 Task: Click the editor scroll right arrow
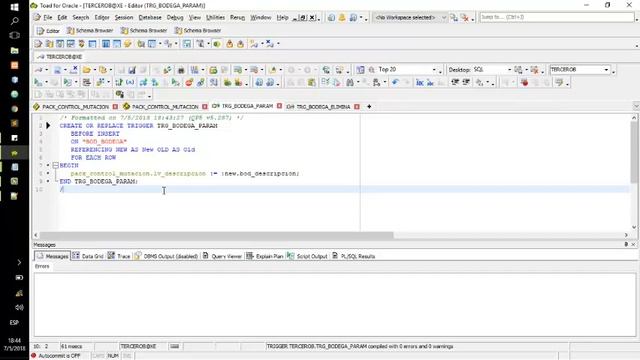coord(626,235)
